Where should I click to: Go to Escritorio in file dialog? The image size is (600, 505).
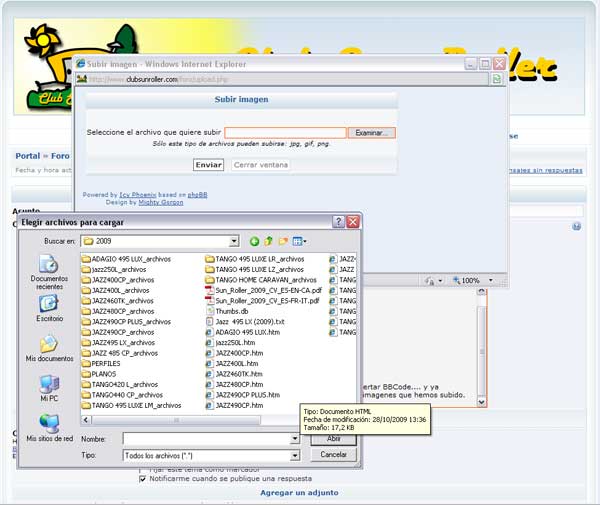click(x=49, y=307)
